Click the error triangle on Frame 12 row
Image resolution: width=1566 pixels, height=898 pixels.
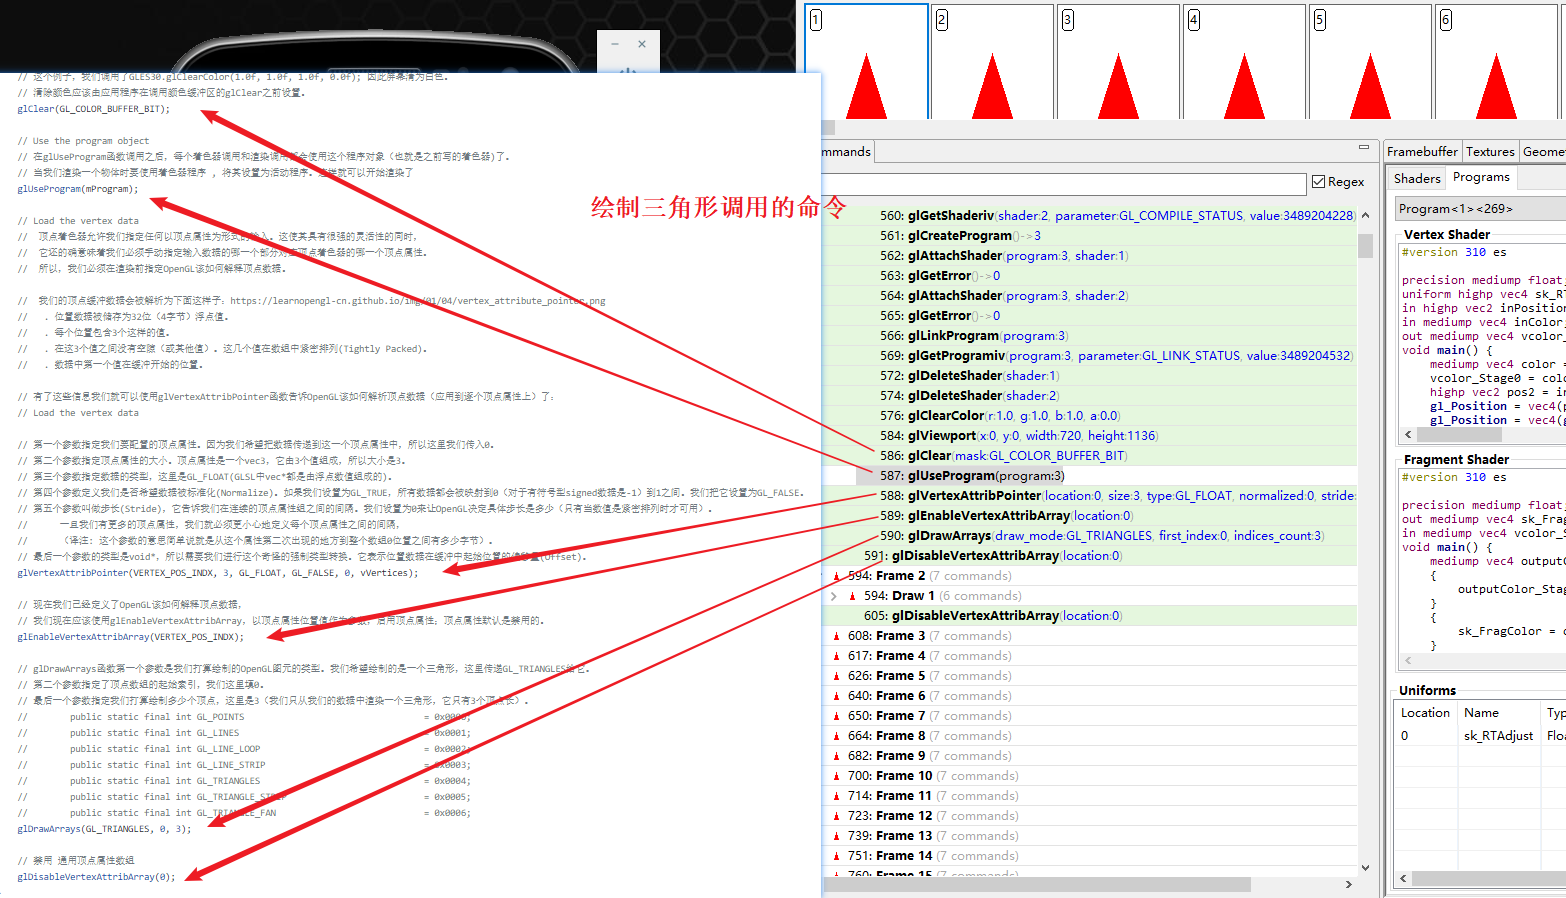click(838, 815)
